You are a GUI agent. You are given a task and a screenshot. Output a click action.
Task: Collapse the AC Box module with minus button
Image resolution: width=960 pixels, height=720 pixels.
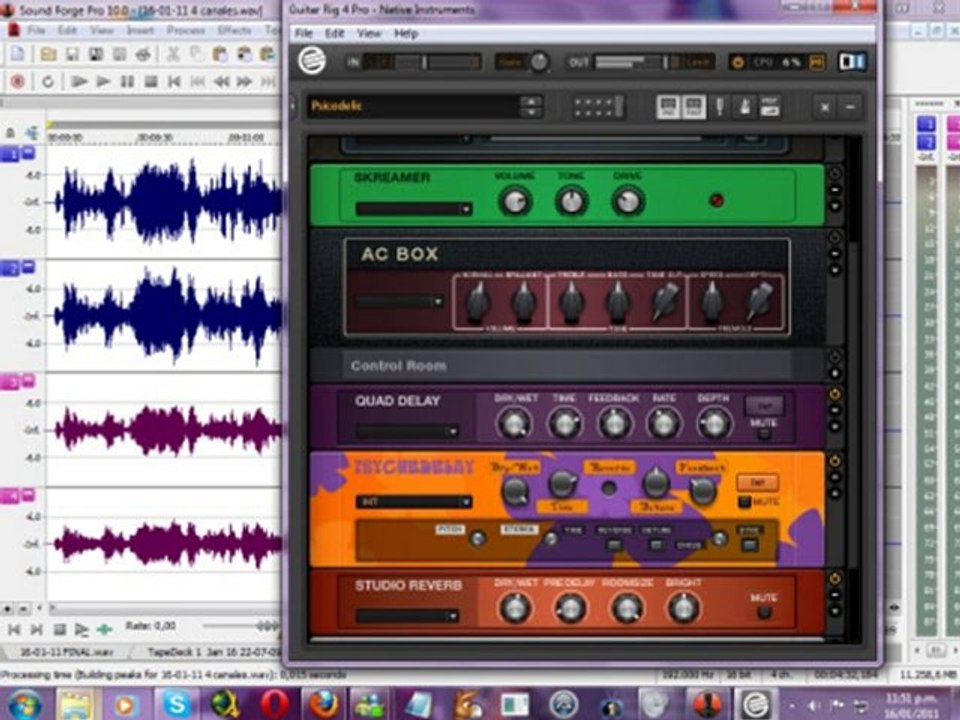tap(834, 253)
